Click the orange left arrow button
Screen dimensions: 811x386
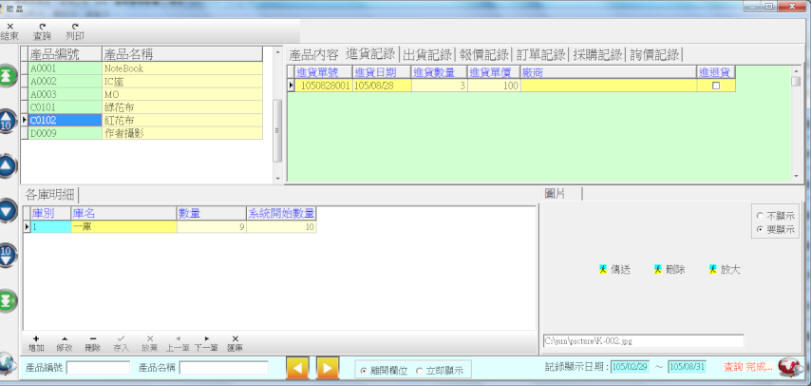click(x=297, y=368)
